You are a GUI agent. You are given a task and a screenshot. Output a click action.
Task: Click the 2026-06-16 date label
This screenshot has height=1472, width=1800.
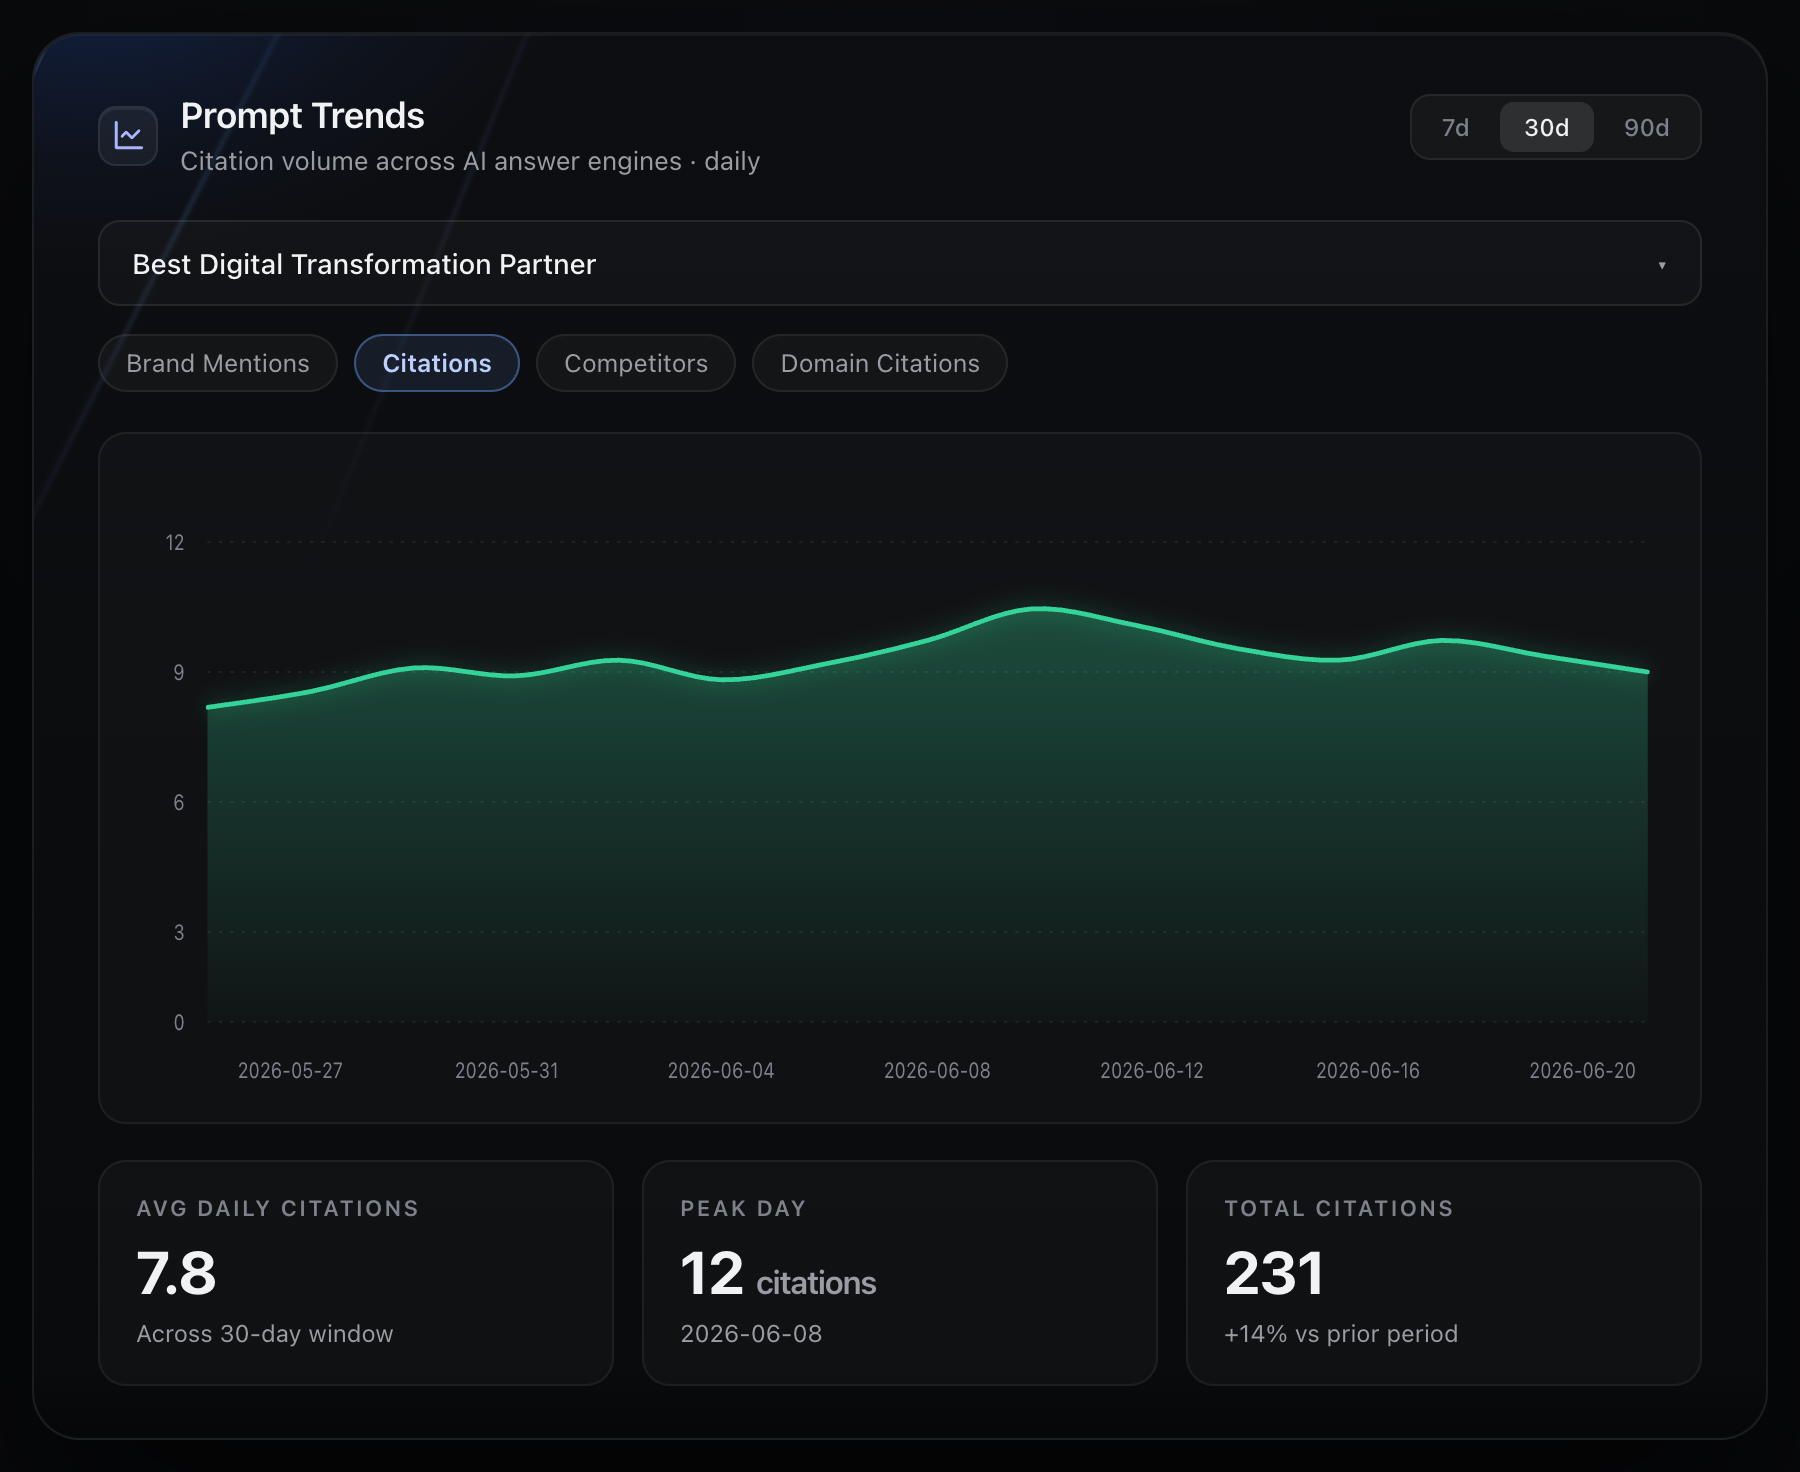[1368, 1070]
